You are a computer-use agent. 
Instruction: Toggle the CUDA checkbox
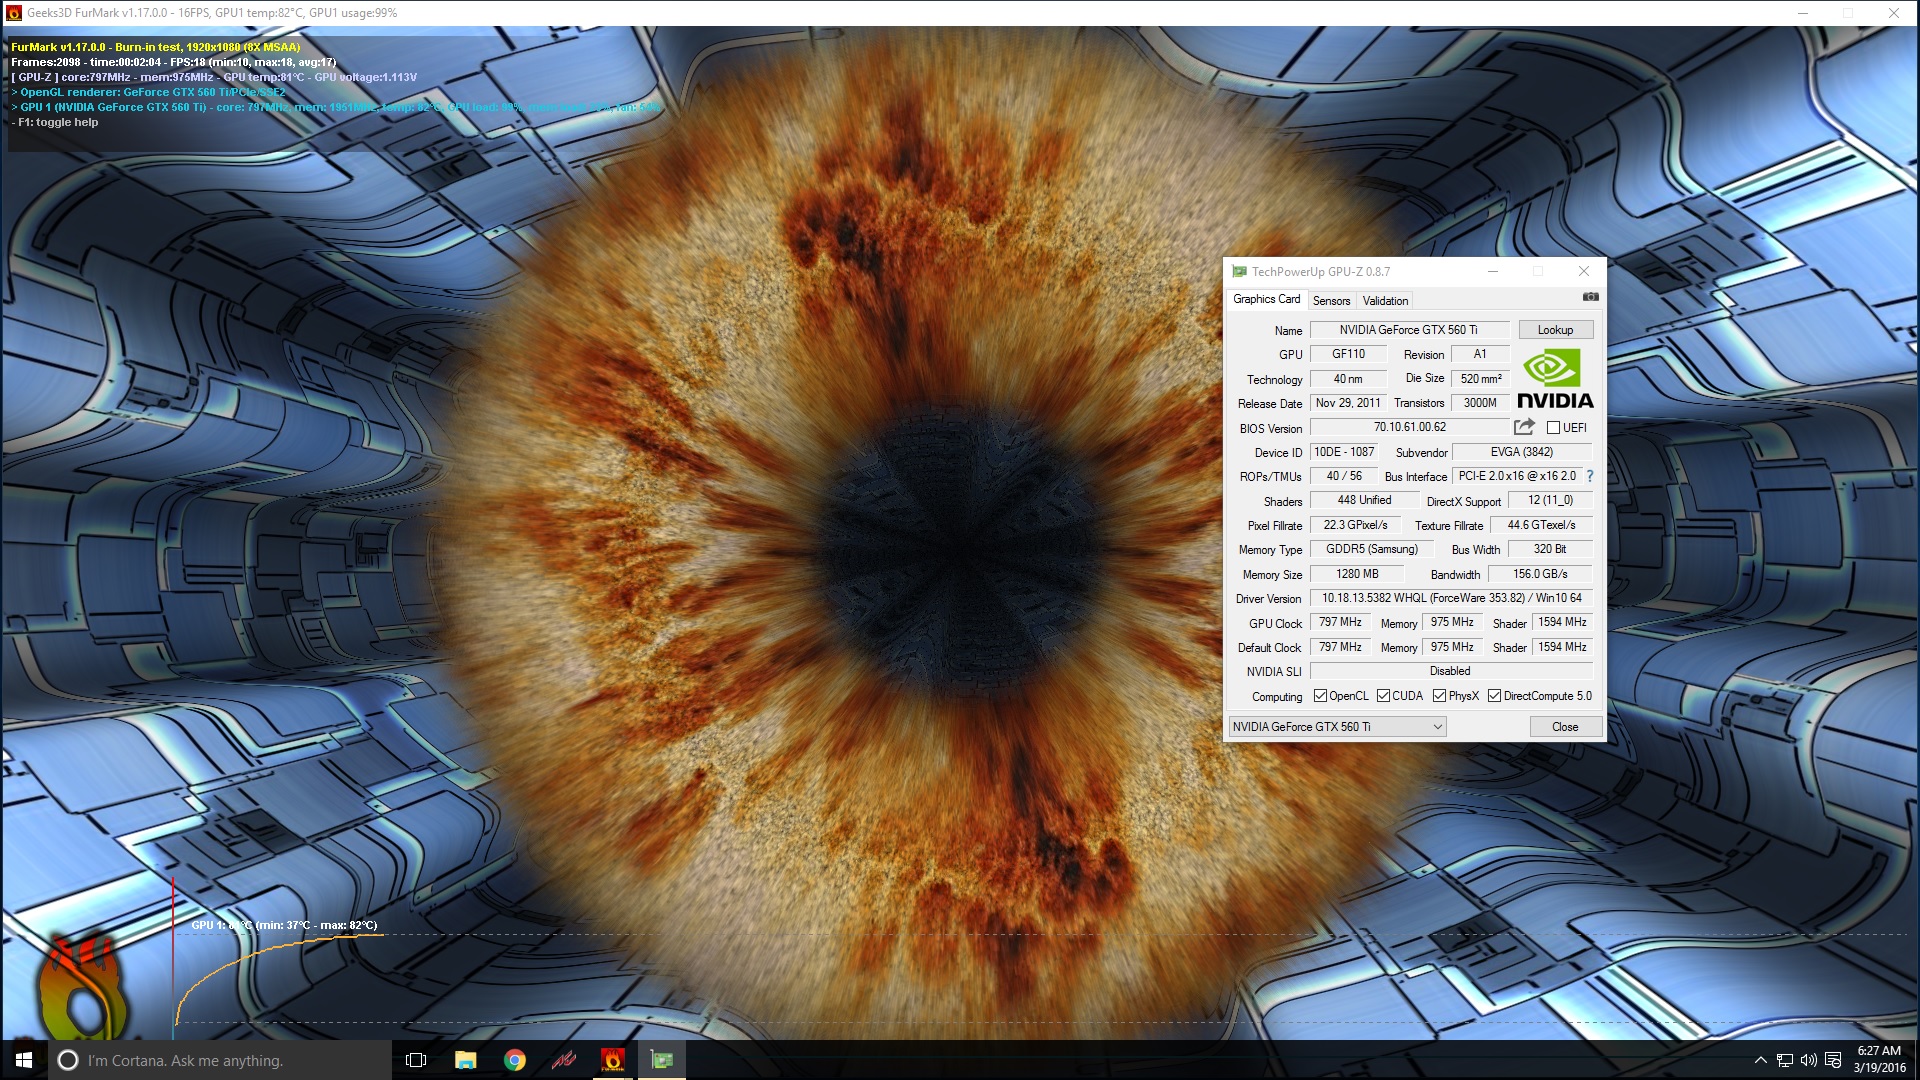pos(1383,696)
